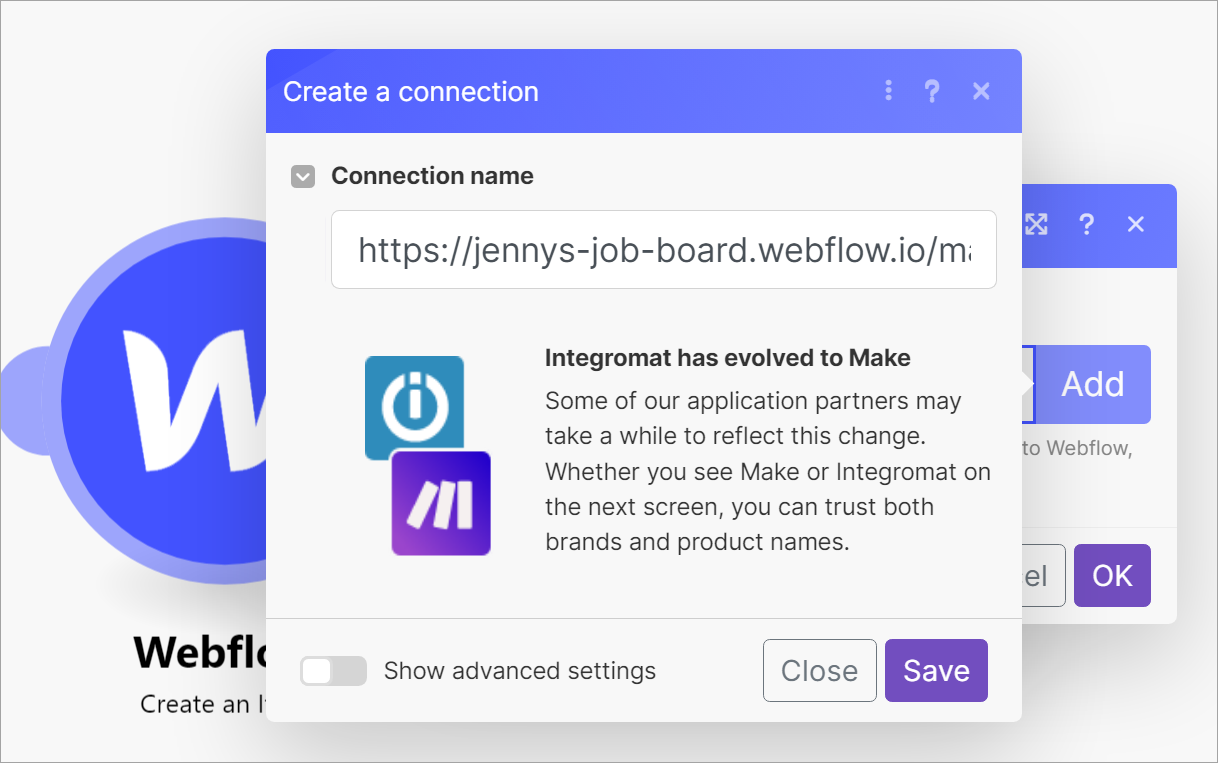Click the Integromat has evolved to Make heading
The width and height of the screenshot is (1218, 763).
click(x=728, y=358)
